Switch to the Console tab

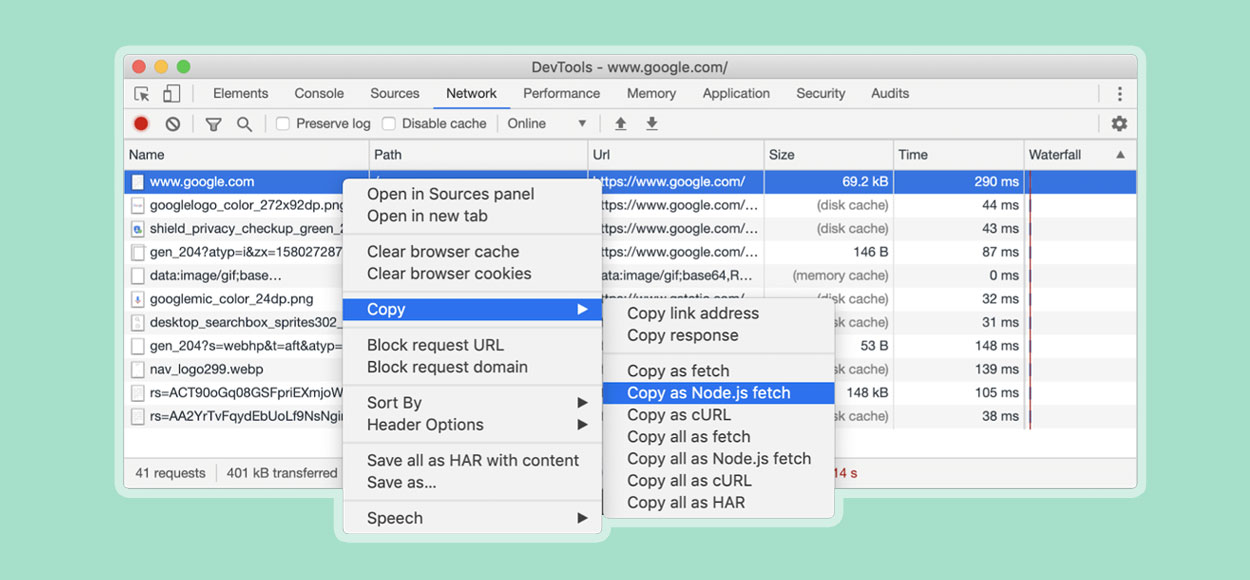tap(319, 93)
